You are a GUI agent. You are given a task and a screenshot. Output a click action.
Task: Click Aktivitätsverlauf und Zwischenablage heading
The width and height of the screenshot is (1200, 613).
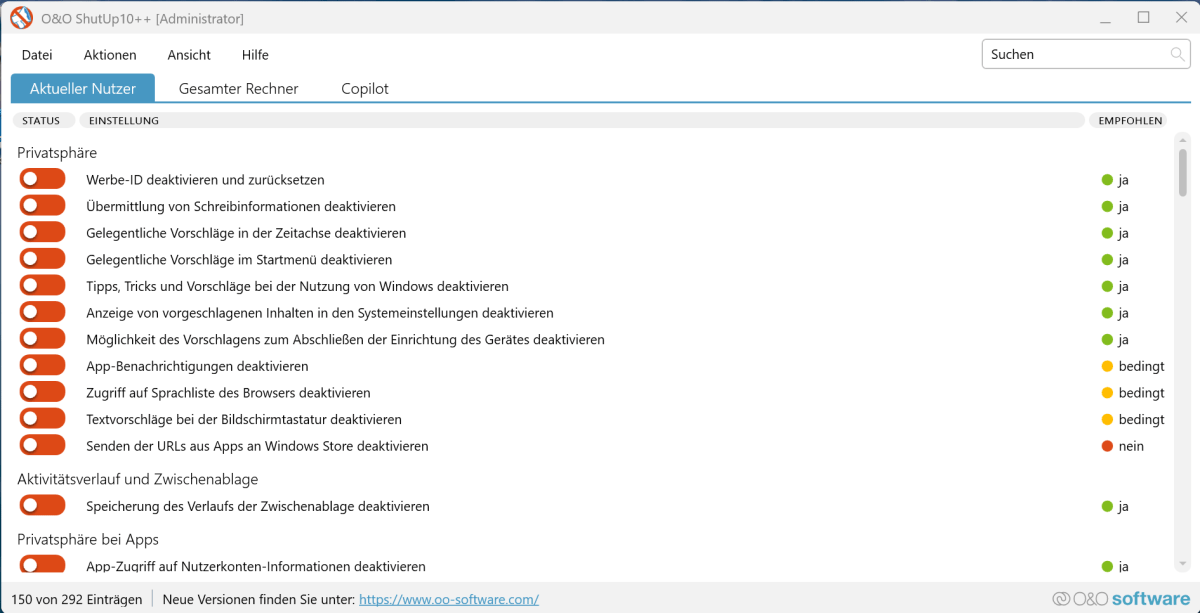[x=138, y=479]
